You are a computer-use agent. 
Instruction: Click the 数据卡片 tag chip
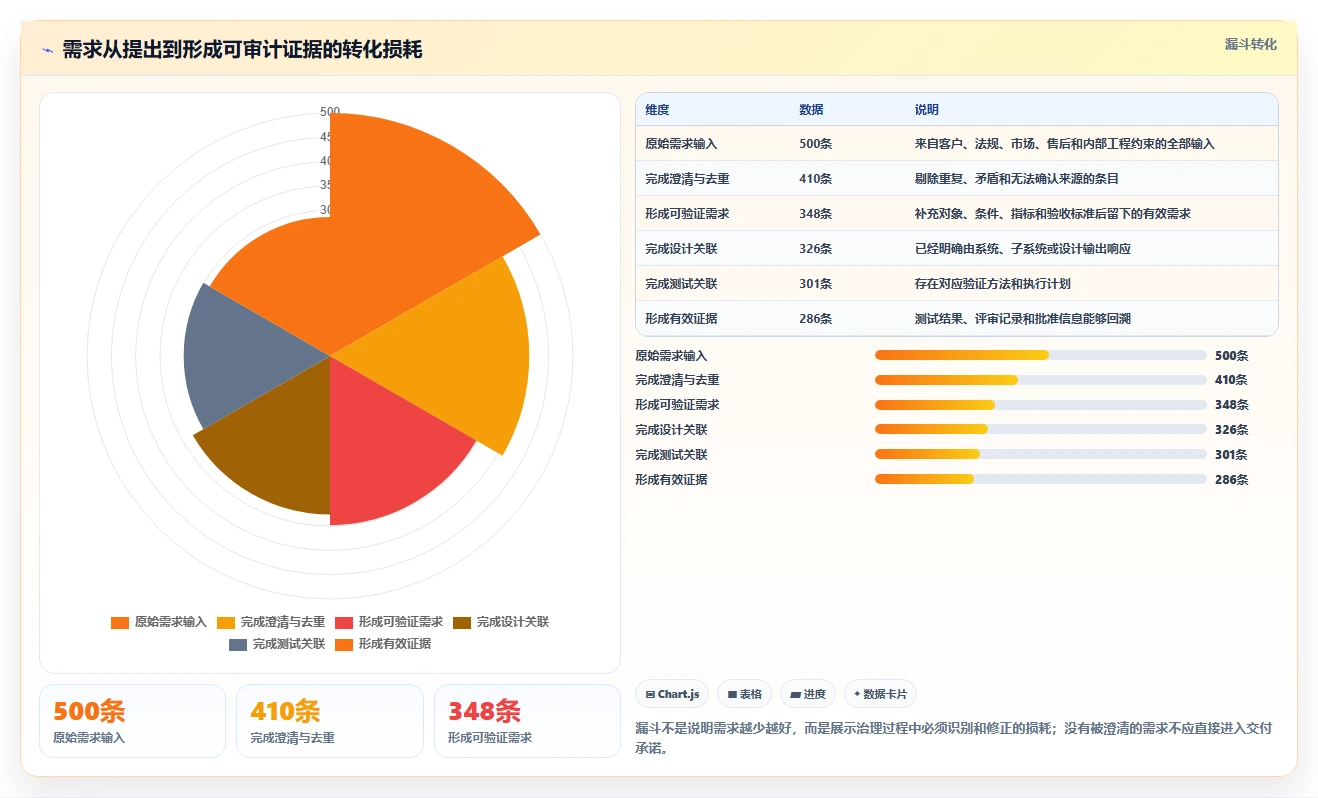[x=880, y=694]
